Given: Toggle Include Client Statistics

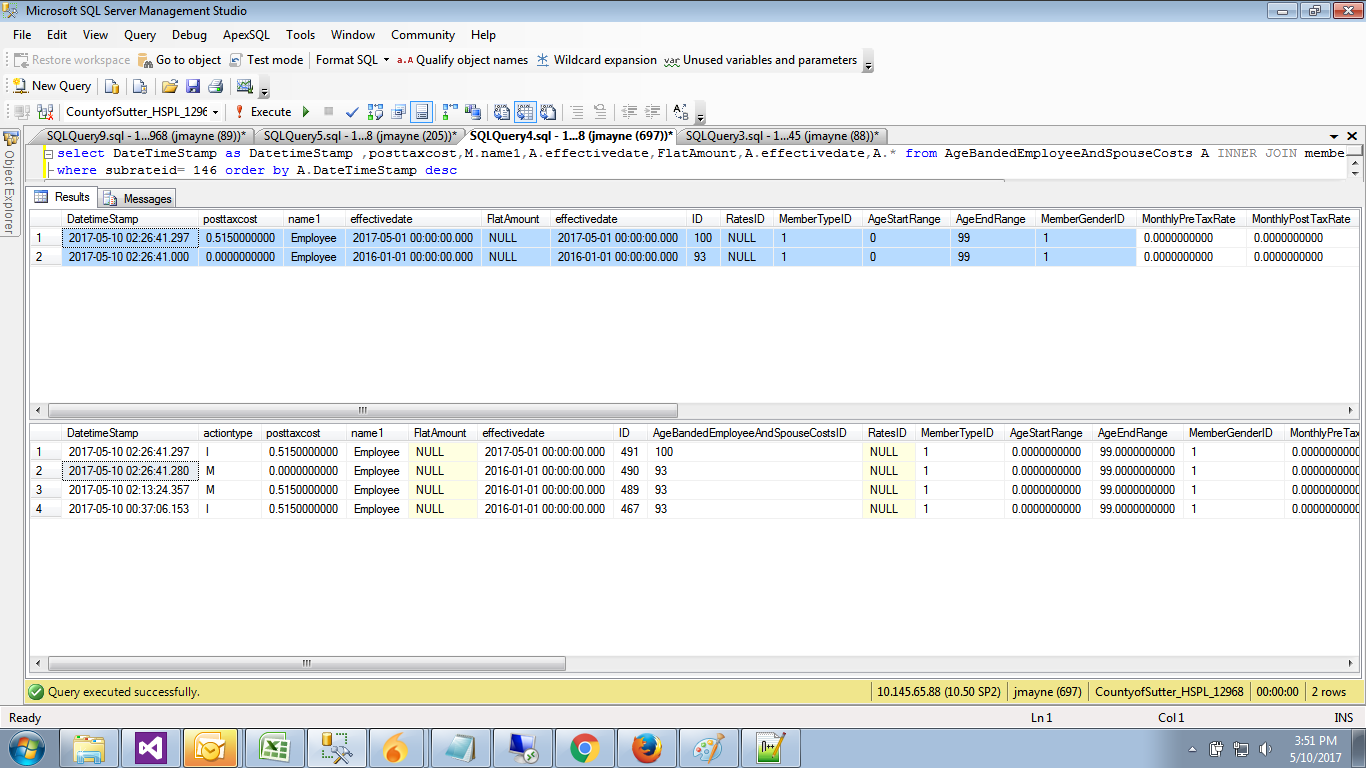Looking at the screenshot, I should point(473,112).
